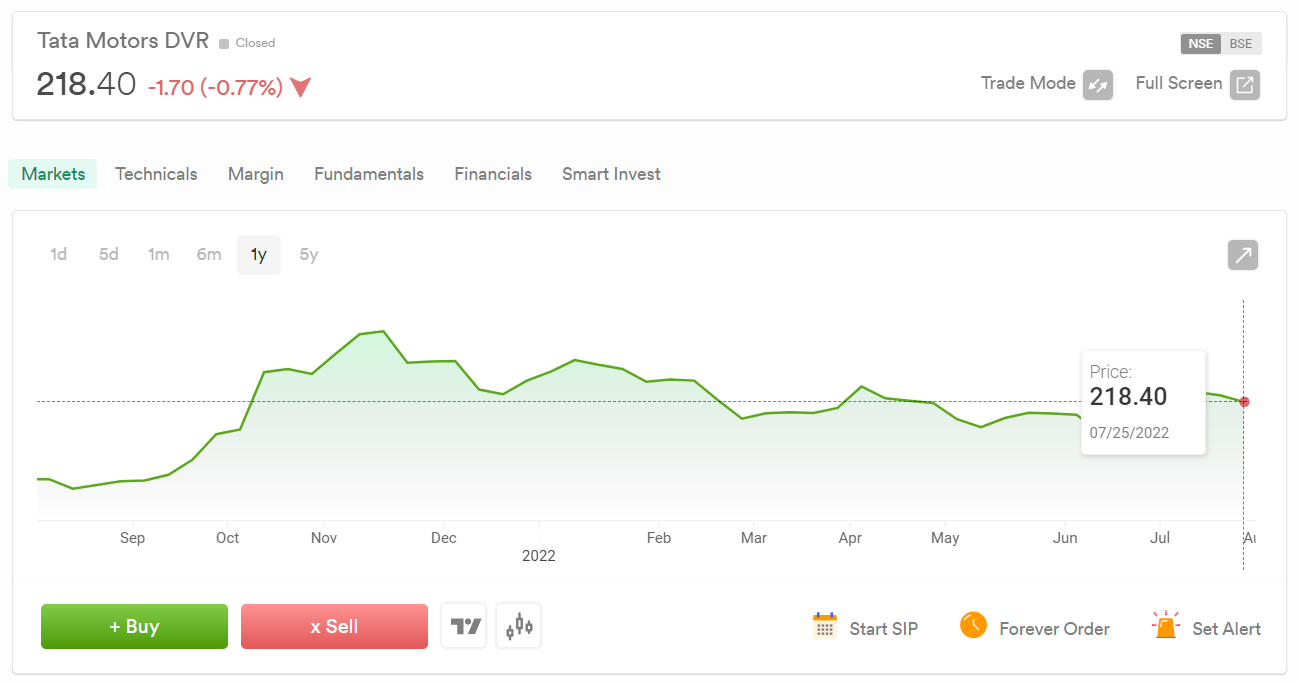Click the green + Buy button
This screenshot has height=683, width=1298.
click(x=134, y=627)
